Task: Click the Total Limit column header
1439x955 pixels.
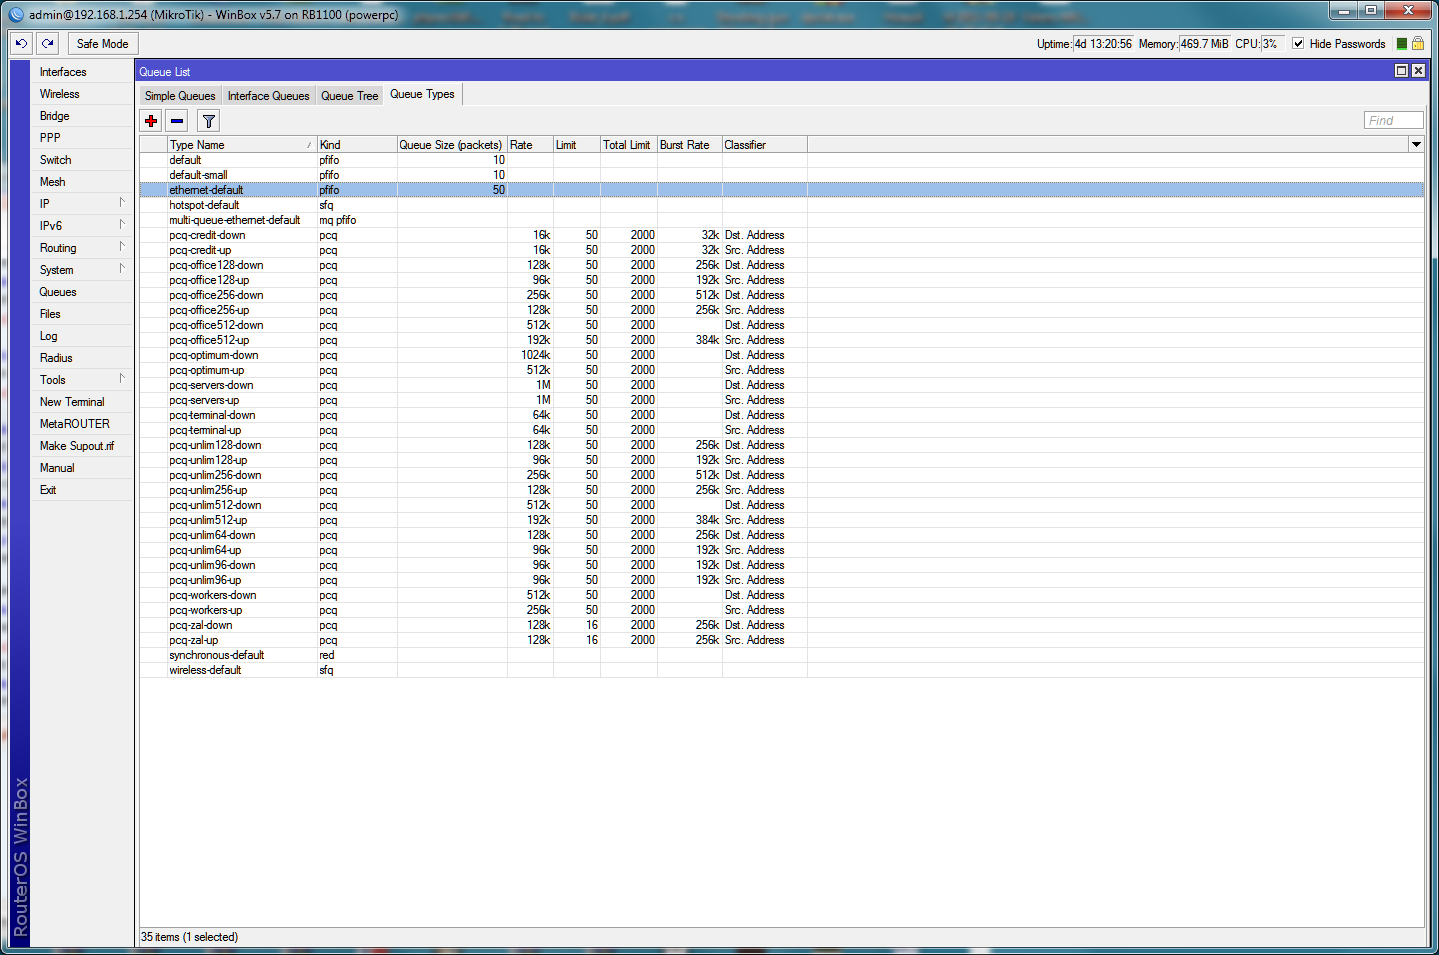Action: (629, 145)
